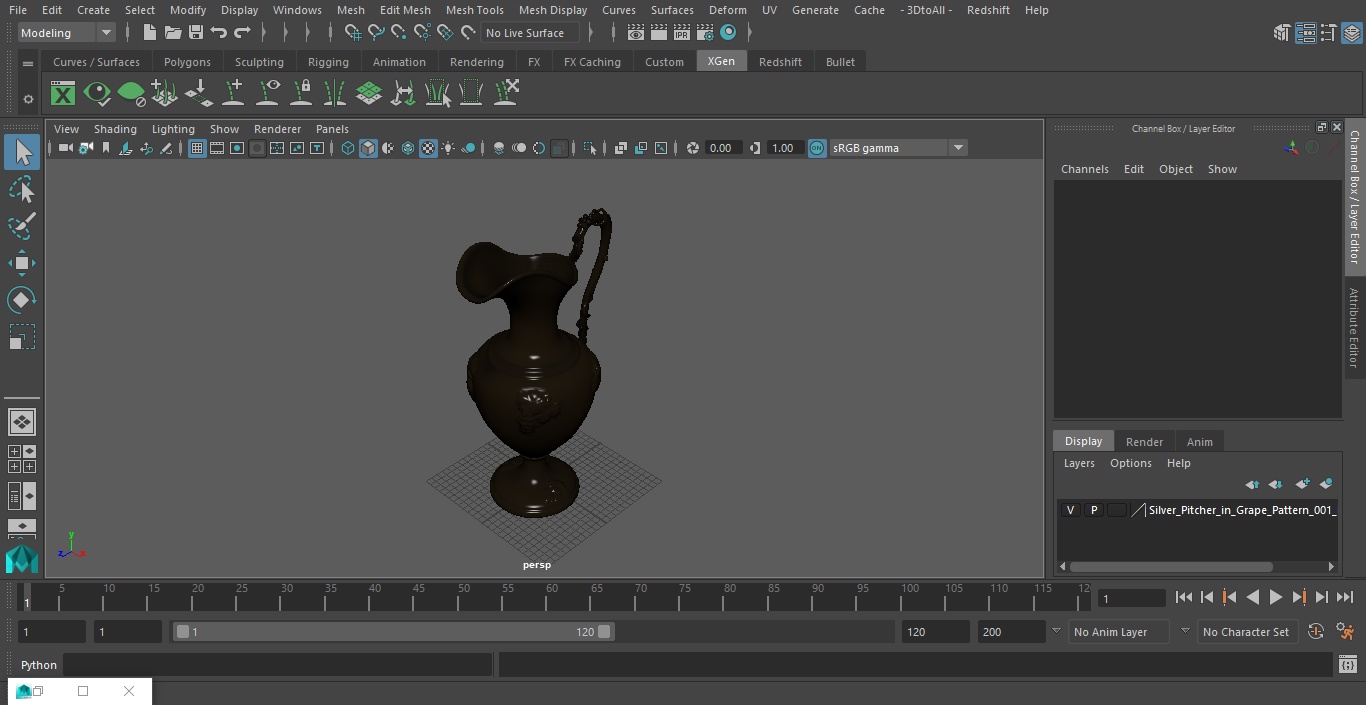Toggle playback P of the Silver_Pitcher layer
The width and height of the screenshot is (1366, 705).
[1094, 510]
